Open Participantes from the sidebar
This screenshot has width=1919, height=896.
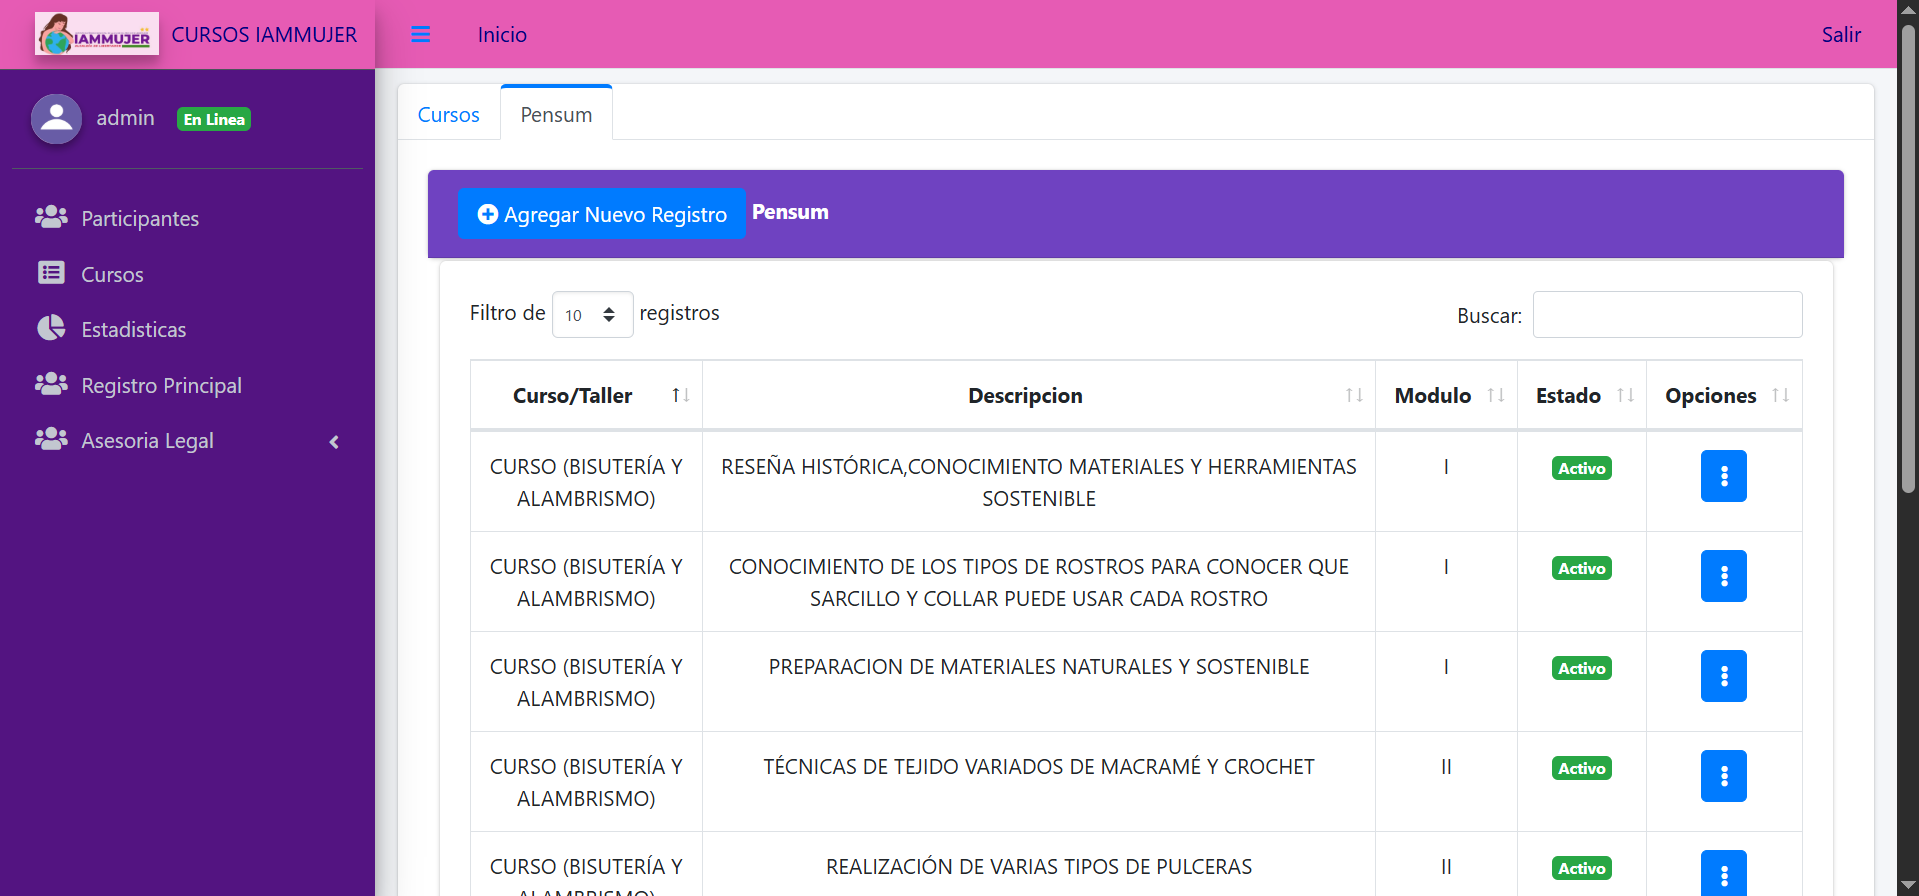click(x=139, y=219)
